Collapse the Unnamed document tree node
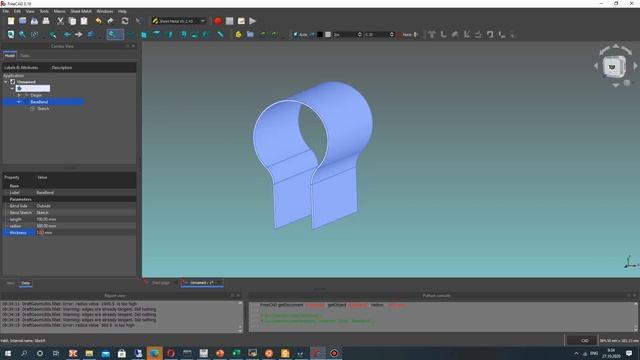 pos(6,82)
